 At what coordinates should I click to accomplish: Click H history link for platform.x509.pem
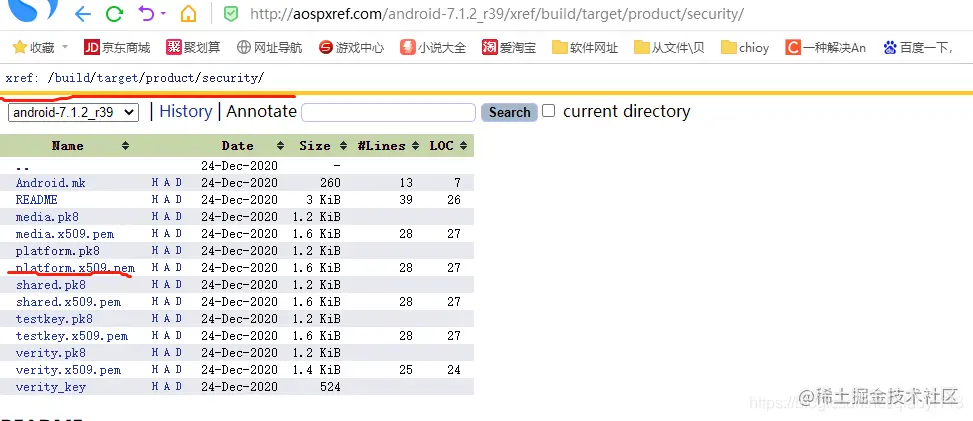point(155,268)
